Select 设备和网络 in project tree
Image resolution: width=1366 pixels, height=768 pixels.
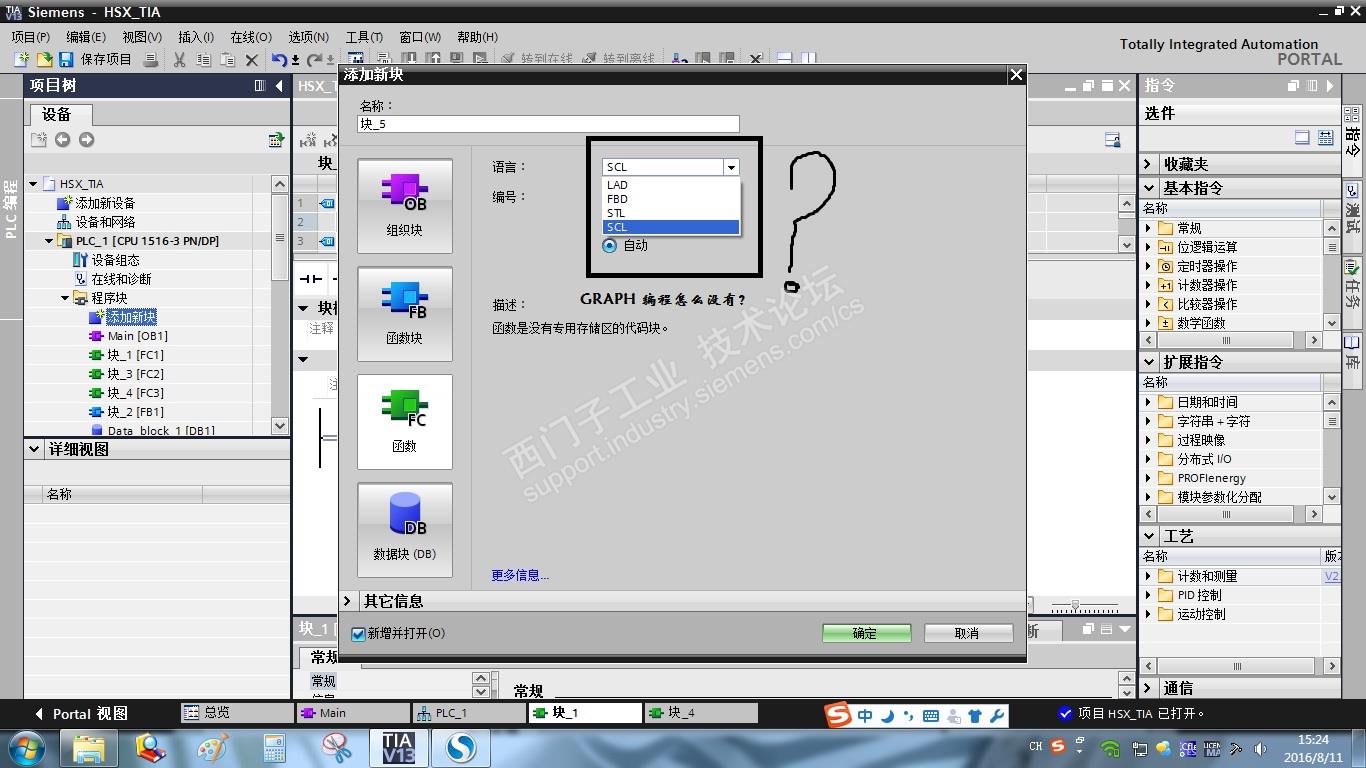coord(105,222)
